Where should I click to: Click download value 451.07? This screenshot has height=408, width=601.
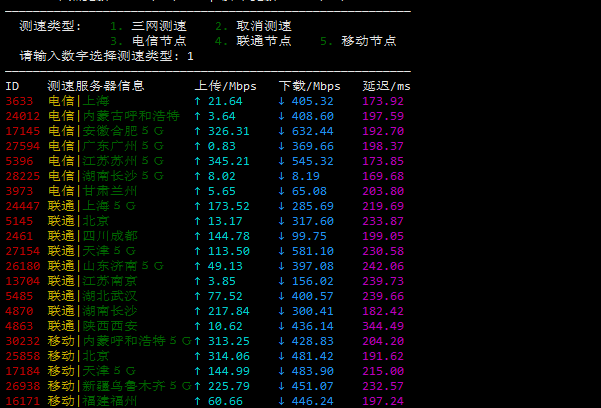pos(312,385)
